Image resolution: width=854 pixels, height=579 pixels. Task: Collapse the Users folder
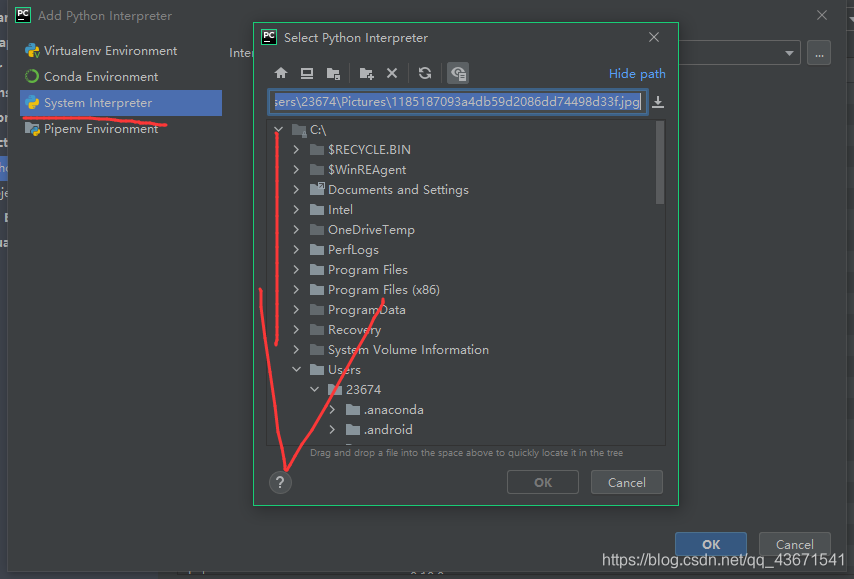[296, 369]
